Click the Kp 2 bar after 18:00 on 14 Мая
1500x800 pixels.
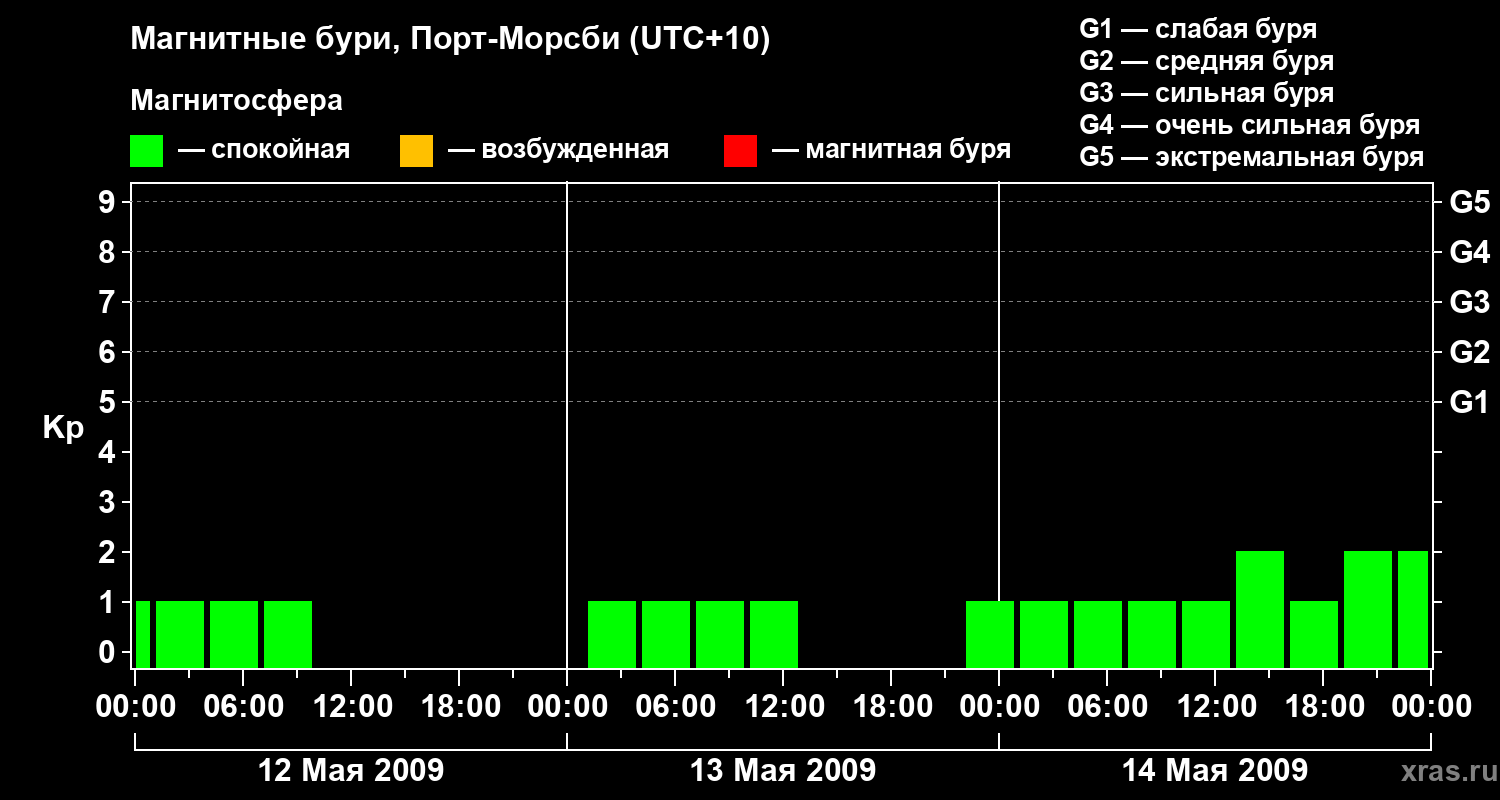pos(1368,609)
